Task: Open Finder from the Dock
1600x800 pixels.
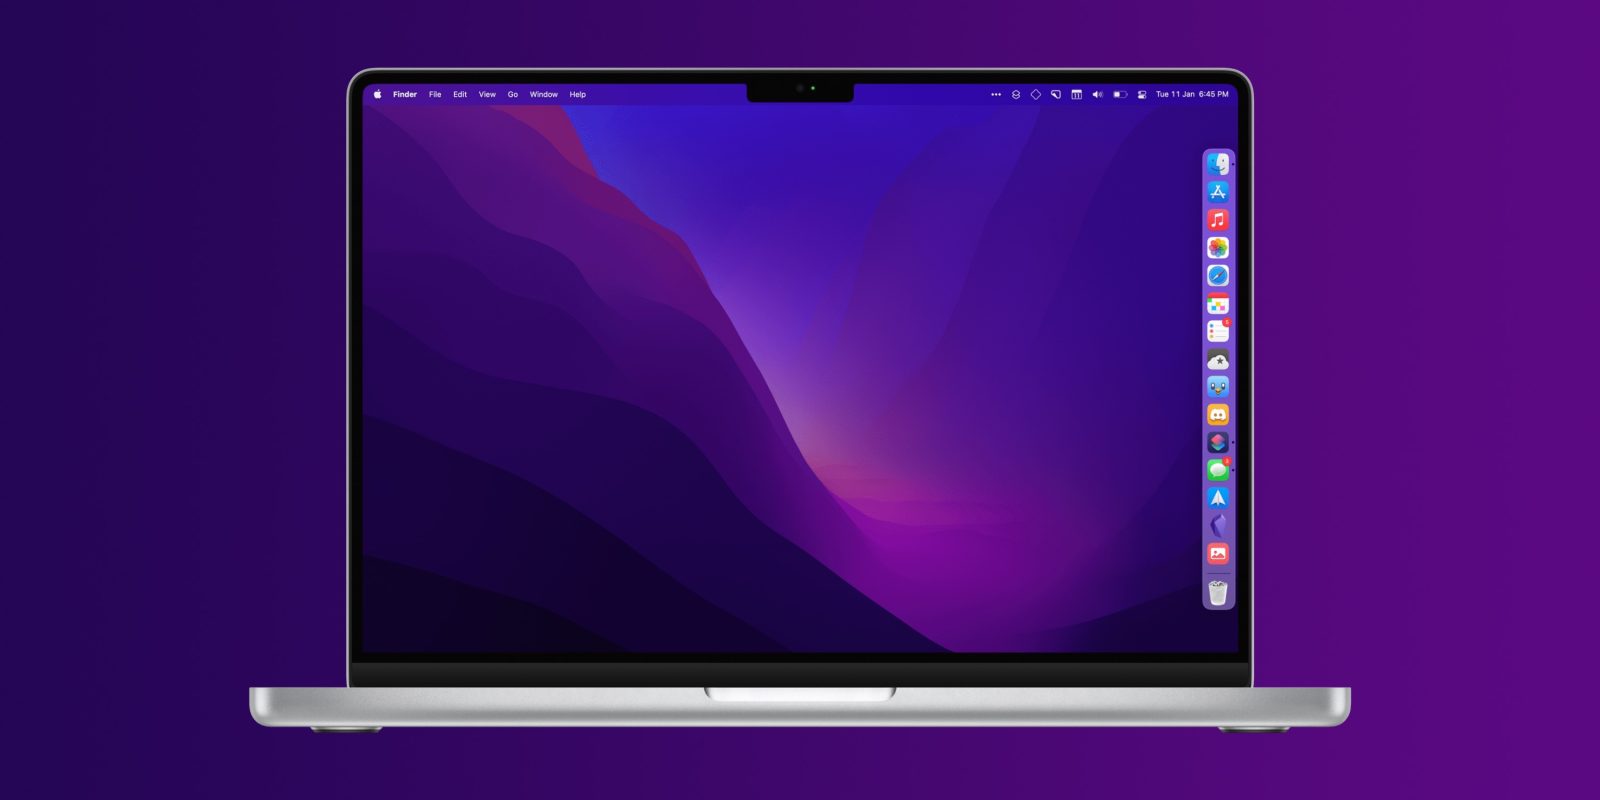Action: 1217,164
